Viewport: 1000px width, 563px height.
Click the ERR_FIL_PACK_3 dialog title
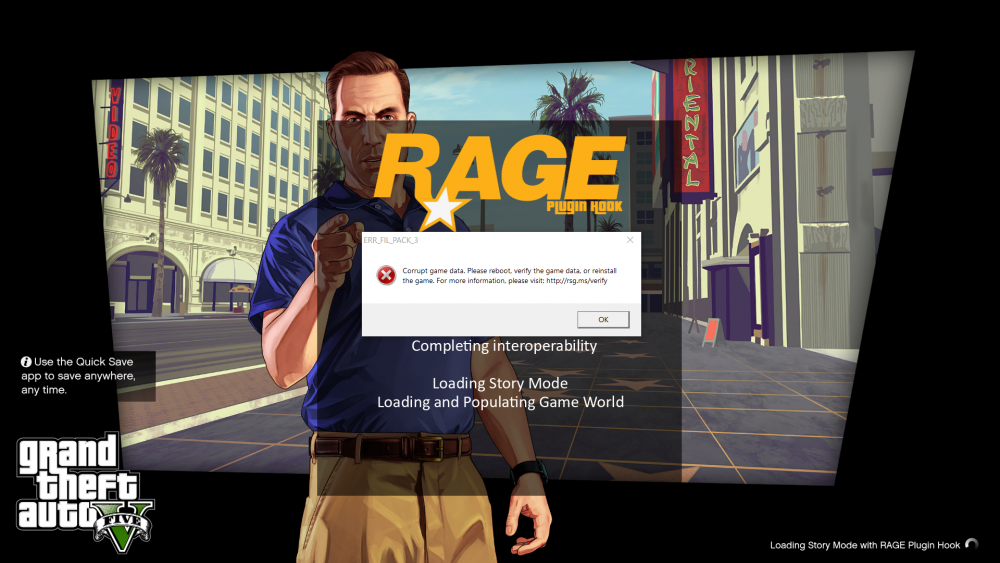[x=391, y=240]
